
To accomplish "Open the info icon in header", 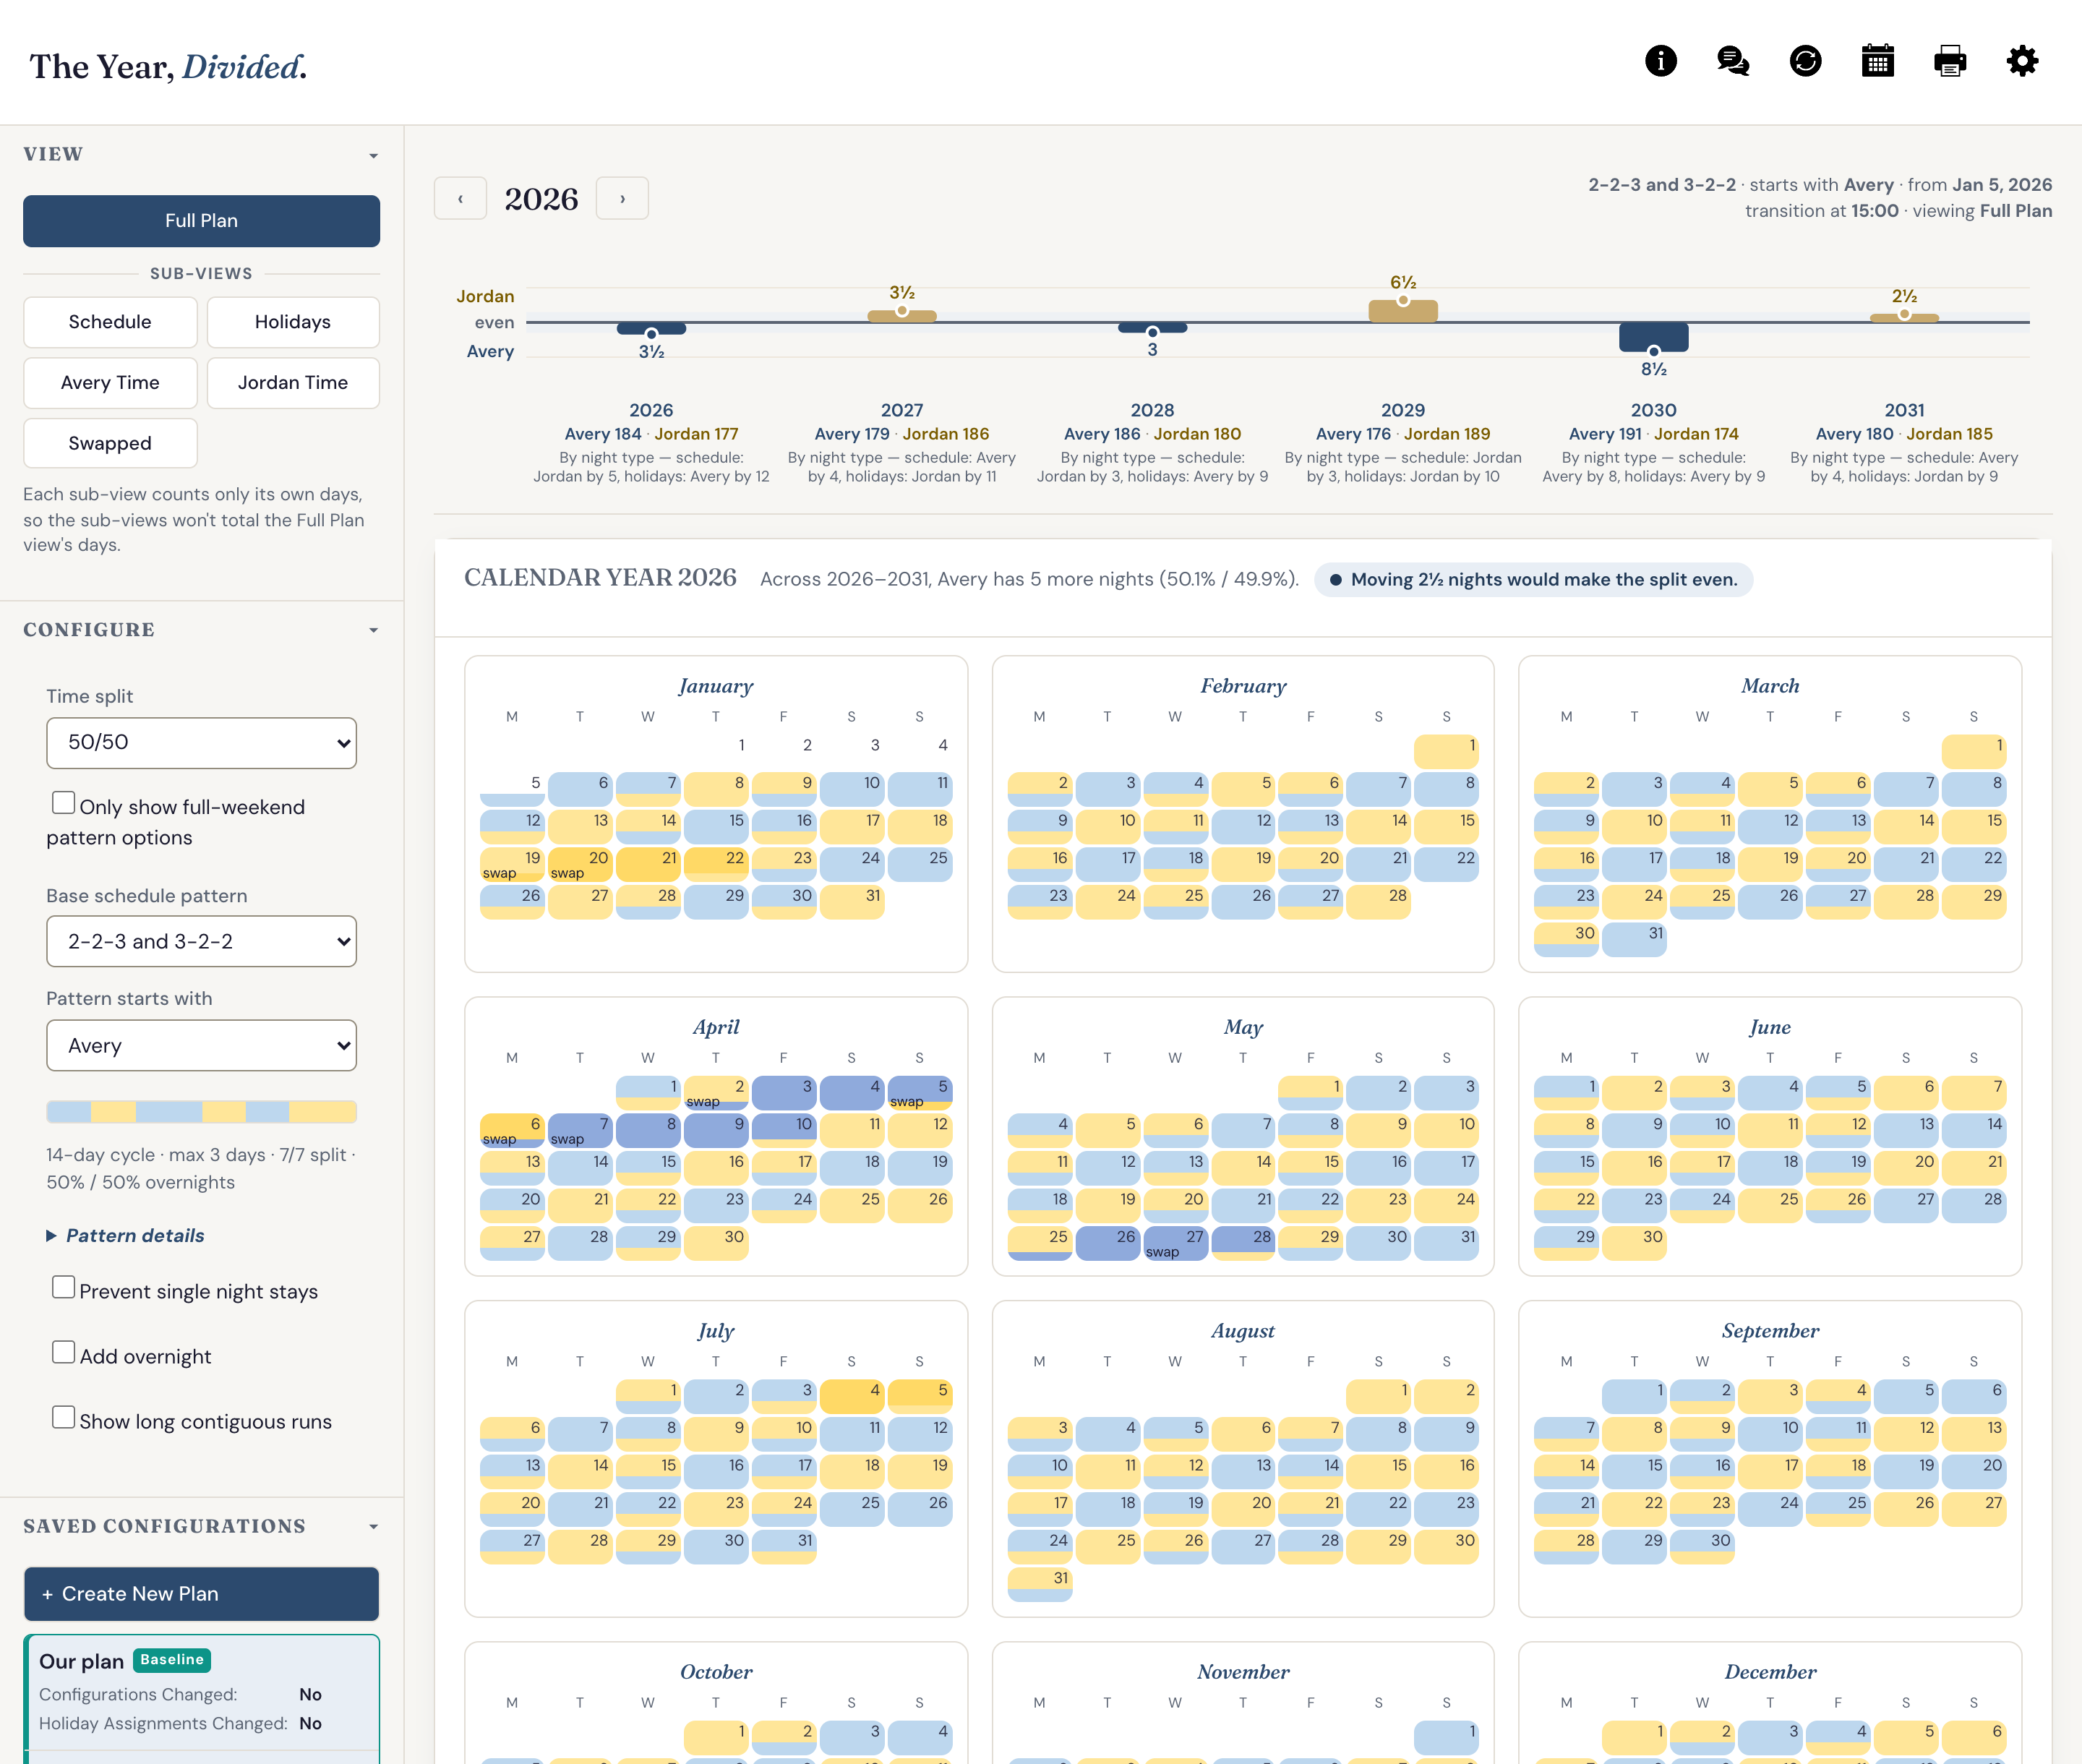I will click(1660, 61).
